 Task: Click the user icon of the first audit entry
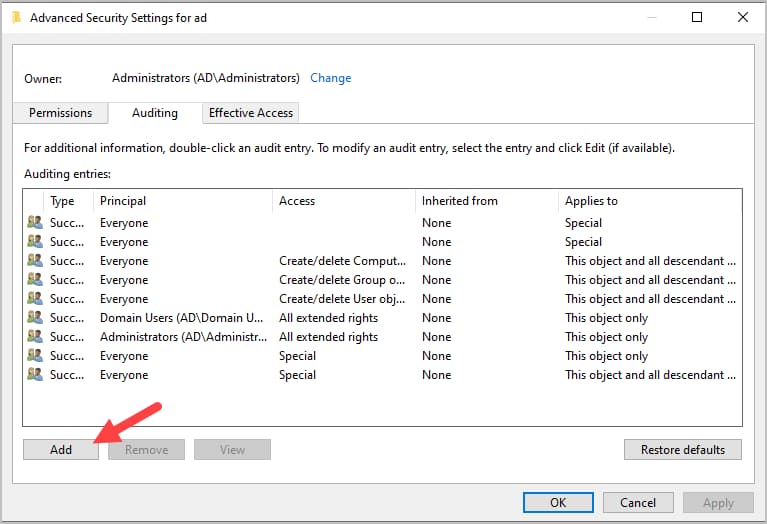point(35,223)
